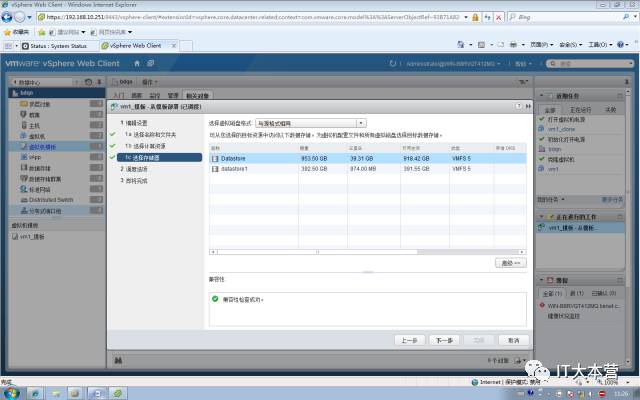This screenshot has height=400, width=640.
Task: Click the vSphere home icon
Action: pyautogui.click(x=137, y=63)
